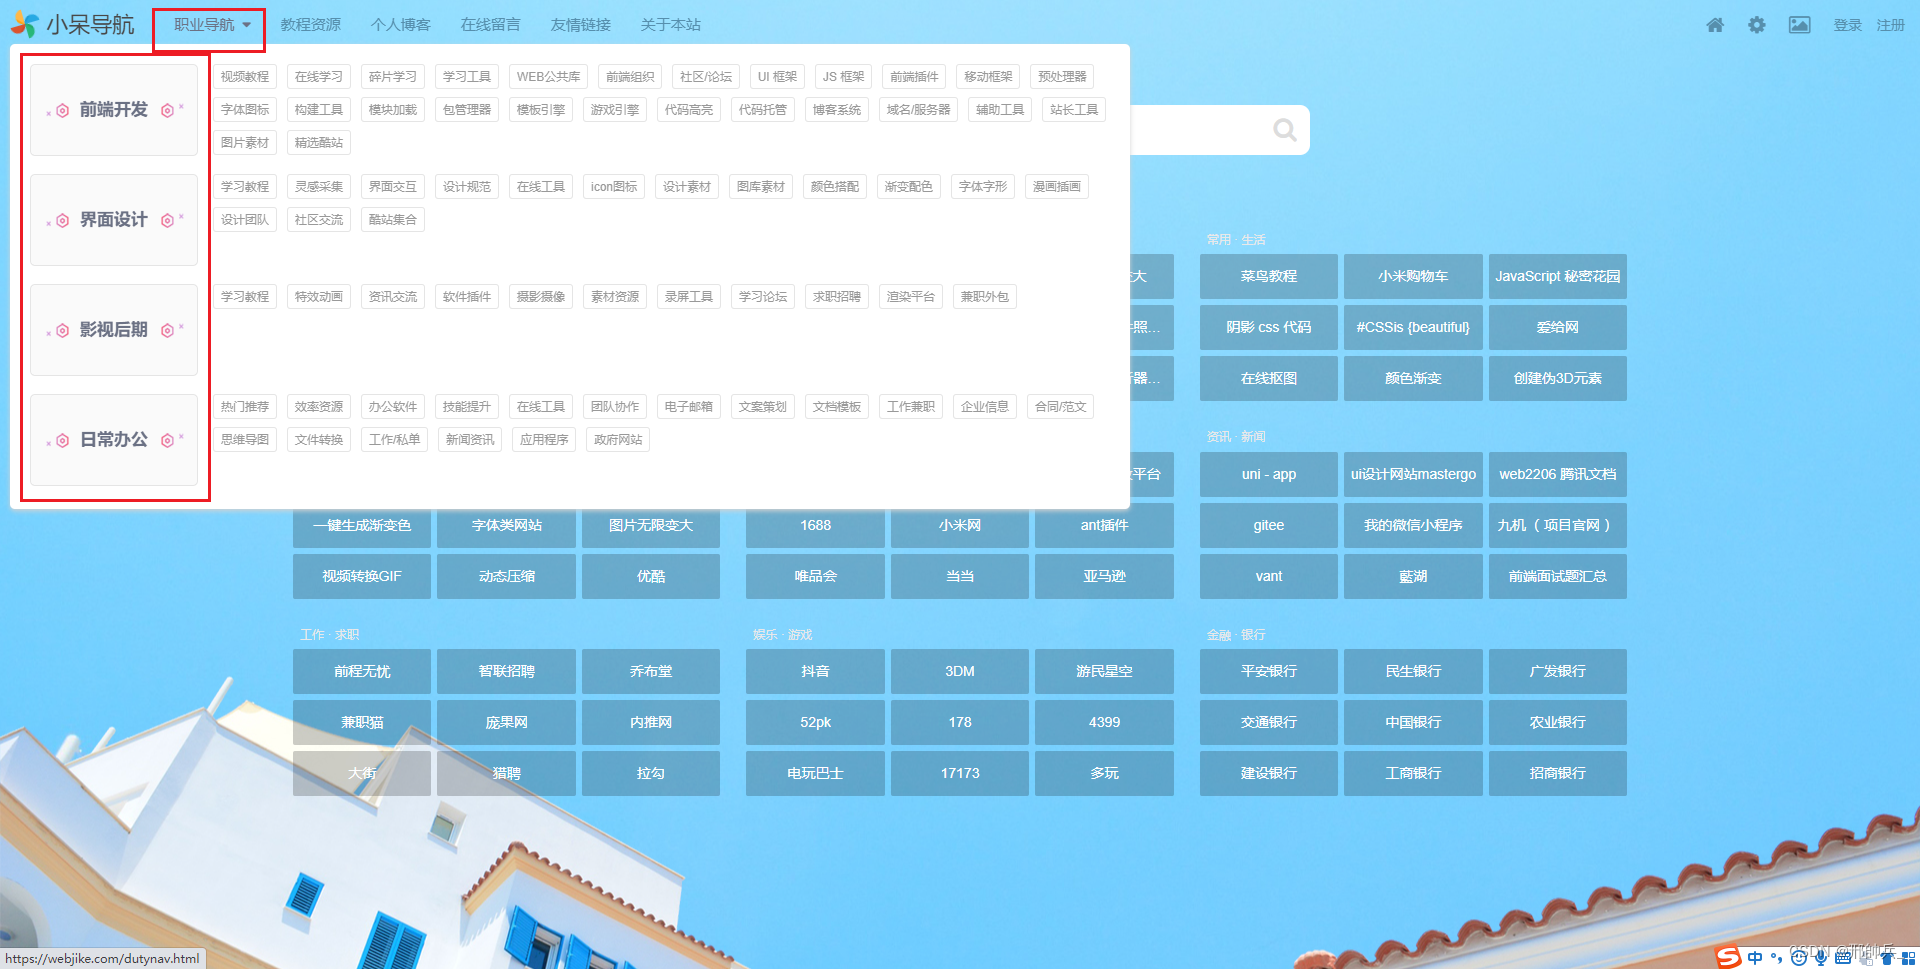Open the 教程资源 nav item

pos(310,25)
